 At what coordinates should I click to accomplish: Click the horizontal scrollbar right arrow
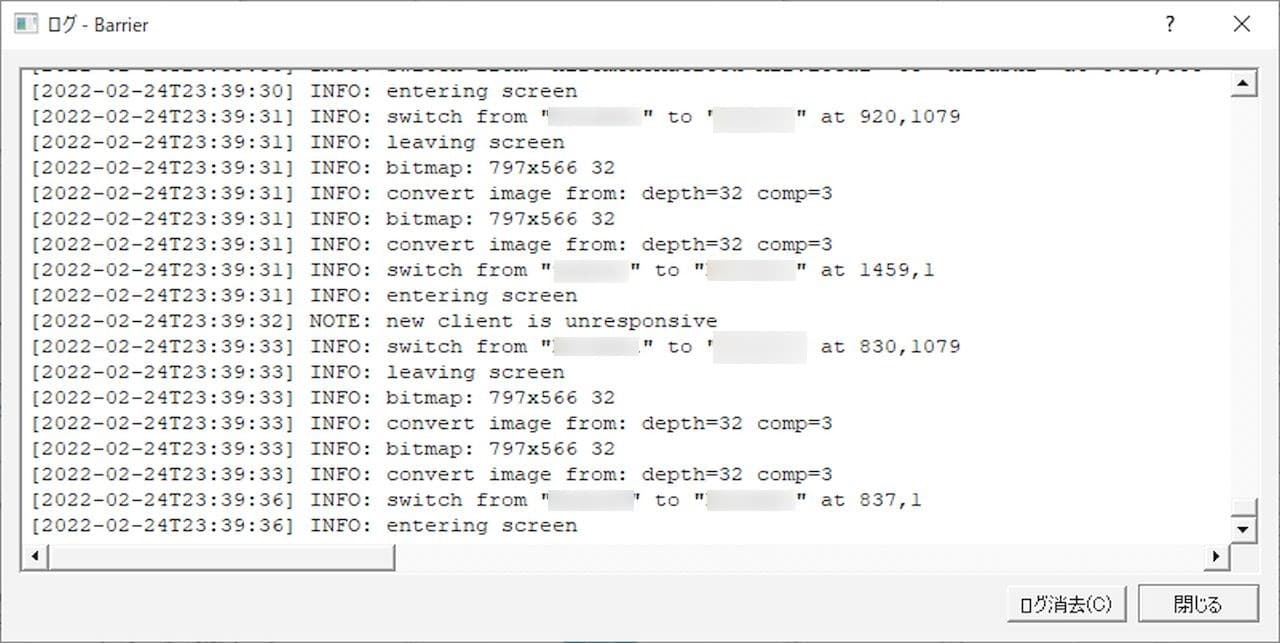(1217, 556)
